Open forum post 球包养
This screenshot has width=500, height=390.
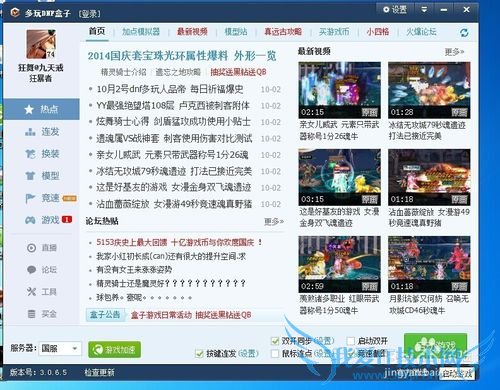pyautogui.click(x=144, y=297)
